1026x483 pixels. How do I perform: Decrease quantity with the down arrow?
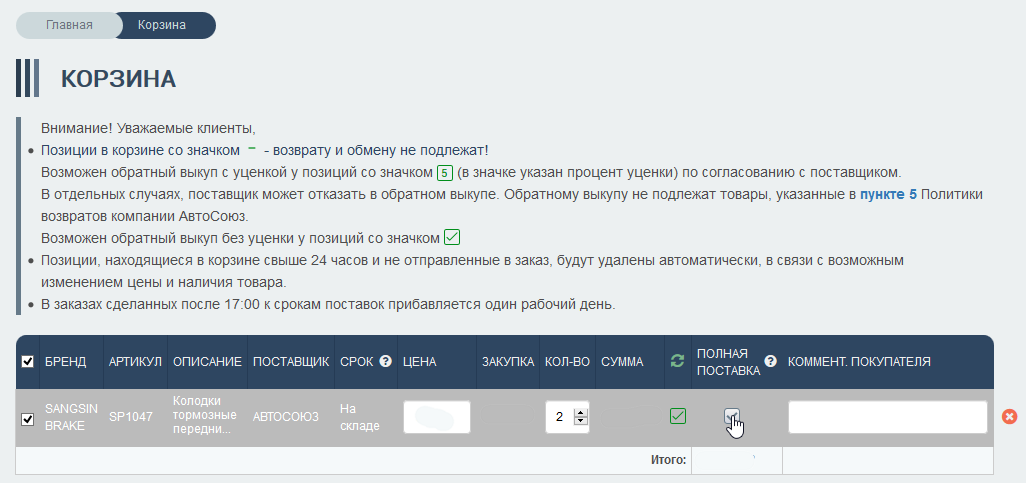click(580, 422)
